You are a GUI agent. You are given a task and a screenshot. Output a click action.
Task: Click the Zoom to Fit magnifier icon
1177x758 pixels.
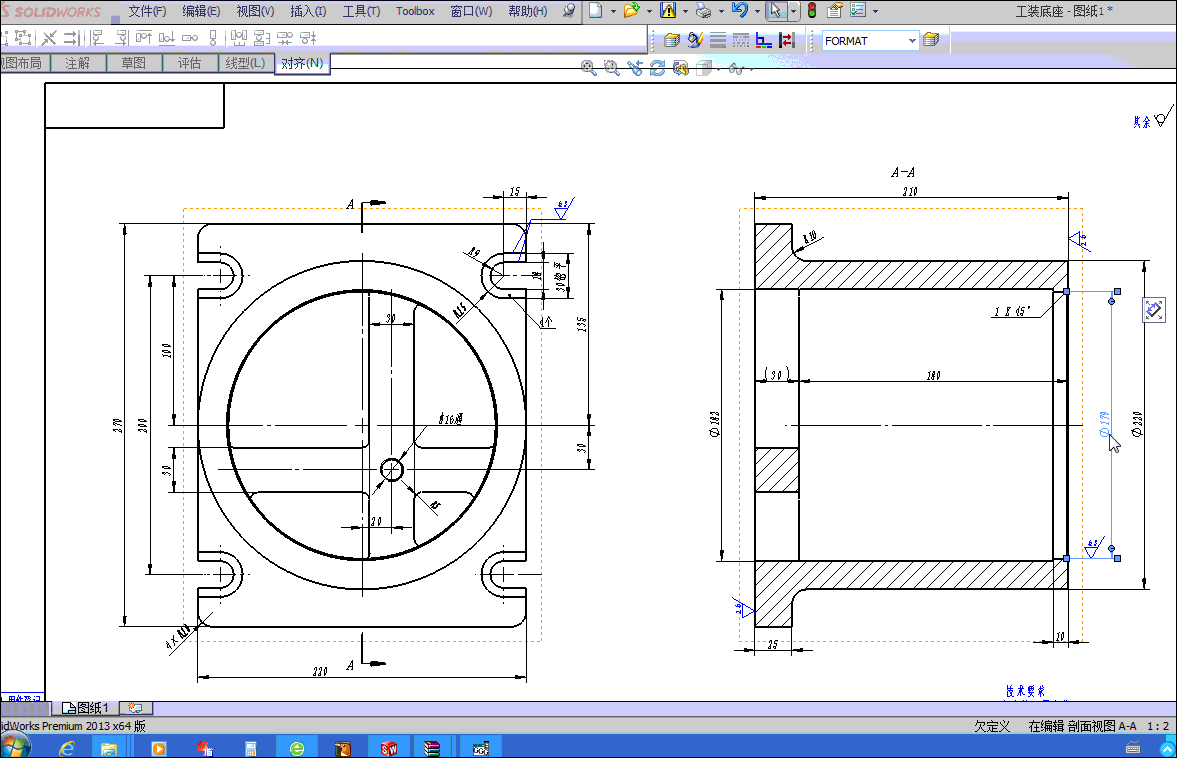(588, 68)
